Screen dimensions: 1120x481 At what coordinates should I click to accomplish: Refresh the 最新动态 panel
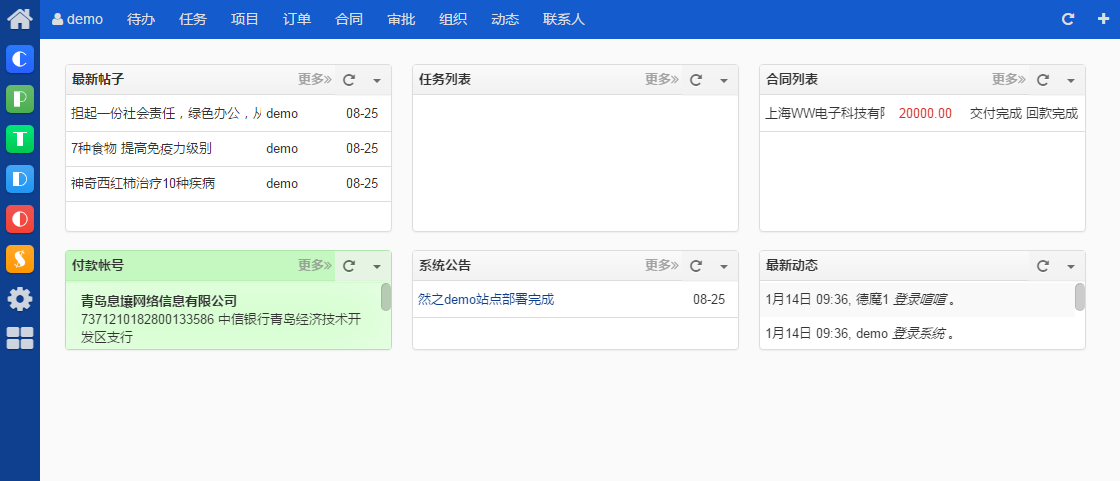point(1043,266)
